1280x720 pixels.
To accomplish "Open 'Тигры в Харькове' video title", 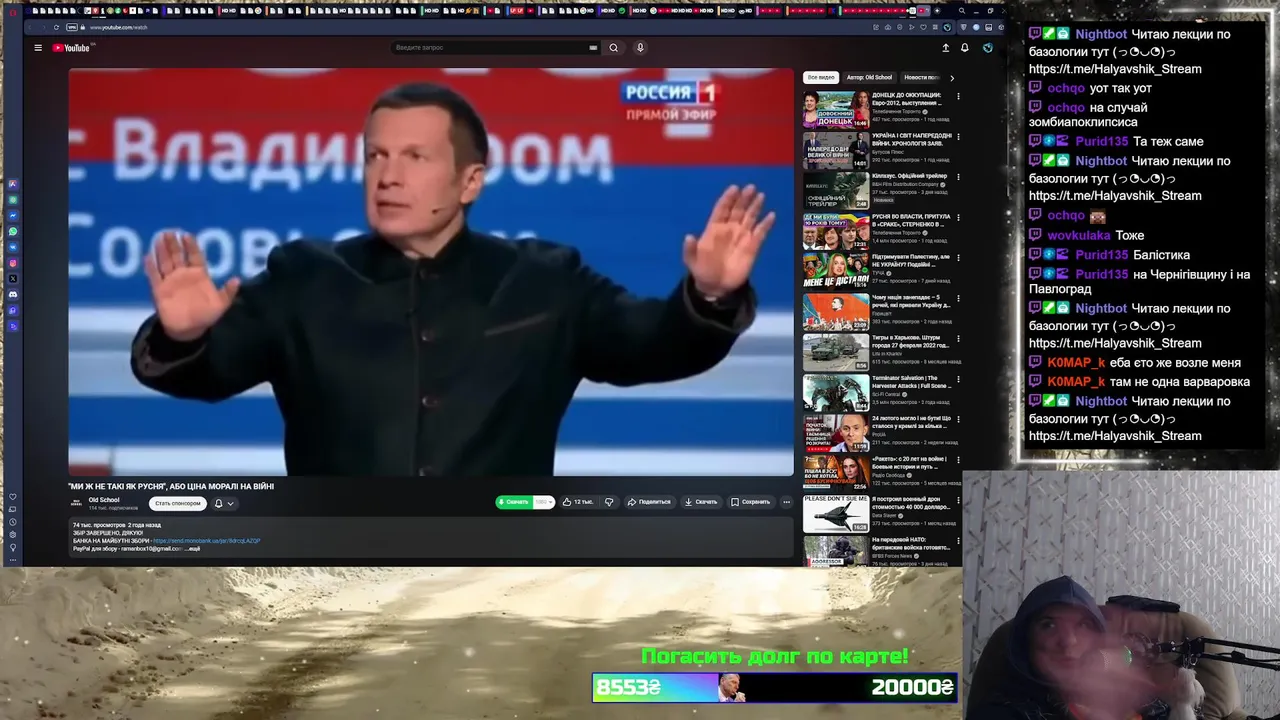I will tap(910, 341).
